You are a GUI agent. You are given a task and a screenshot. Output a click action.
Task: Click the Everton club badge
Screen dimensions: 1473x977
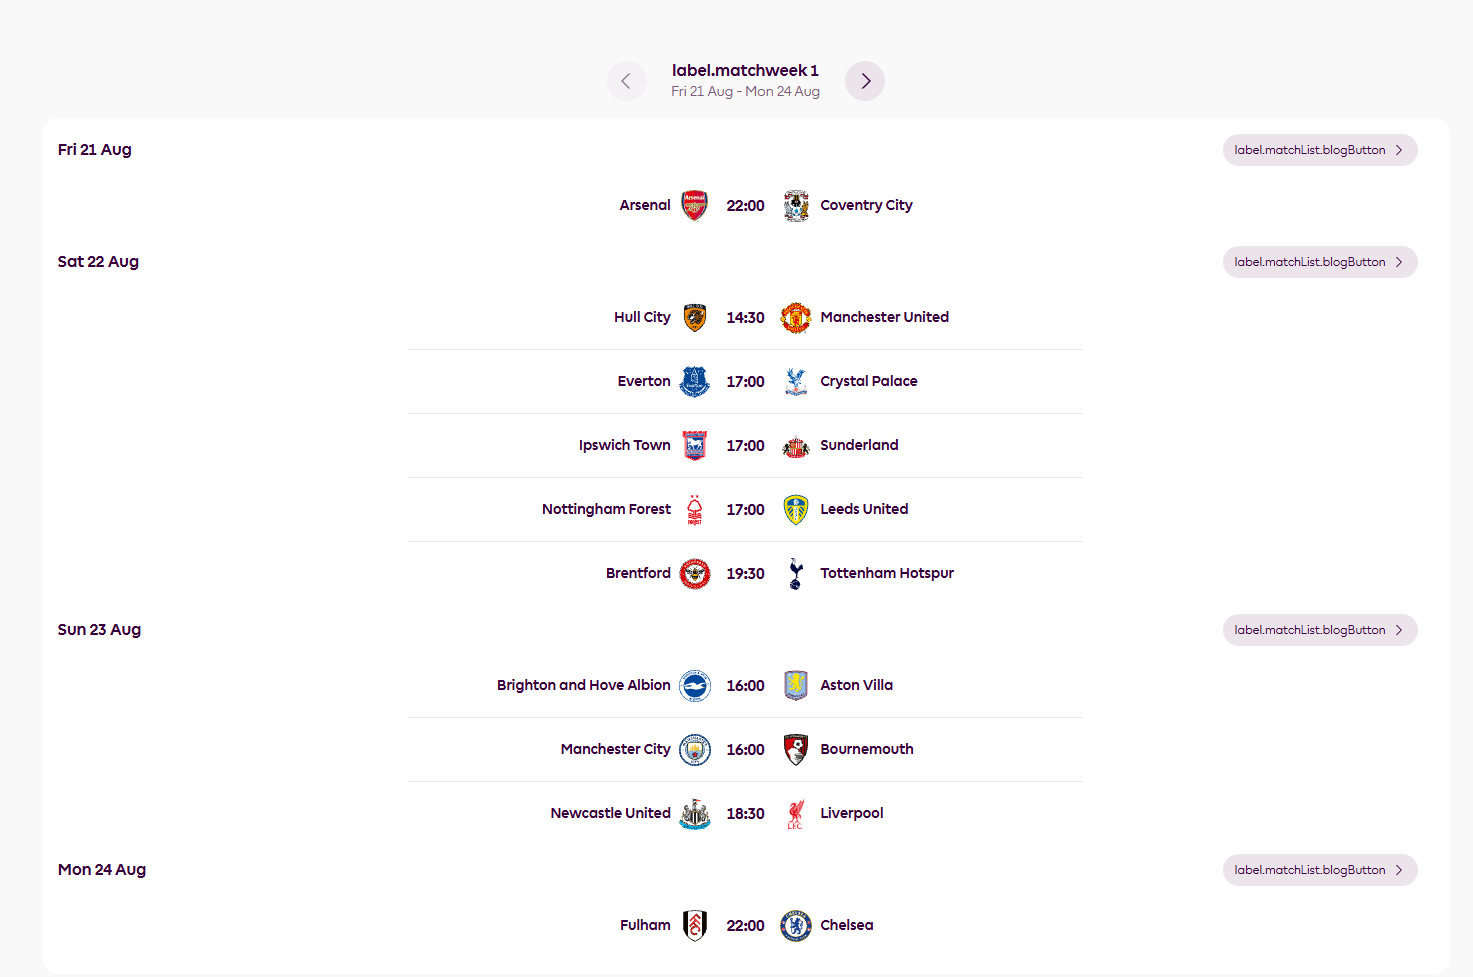tap(695, 381)
